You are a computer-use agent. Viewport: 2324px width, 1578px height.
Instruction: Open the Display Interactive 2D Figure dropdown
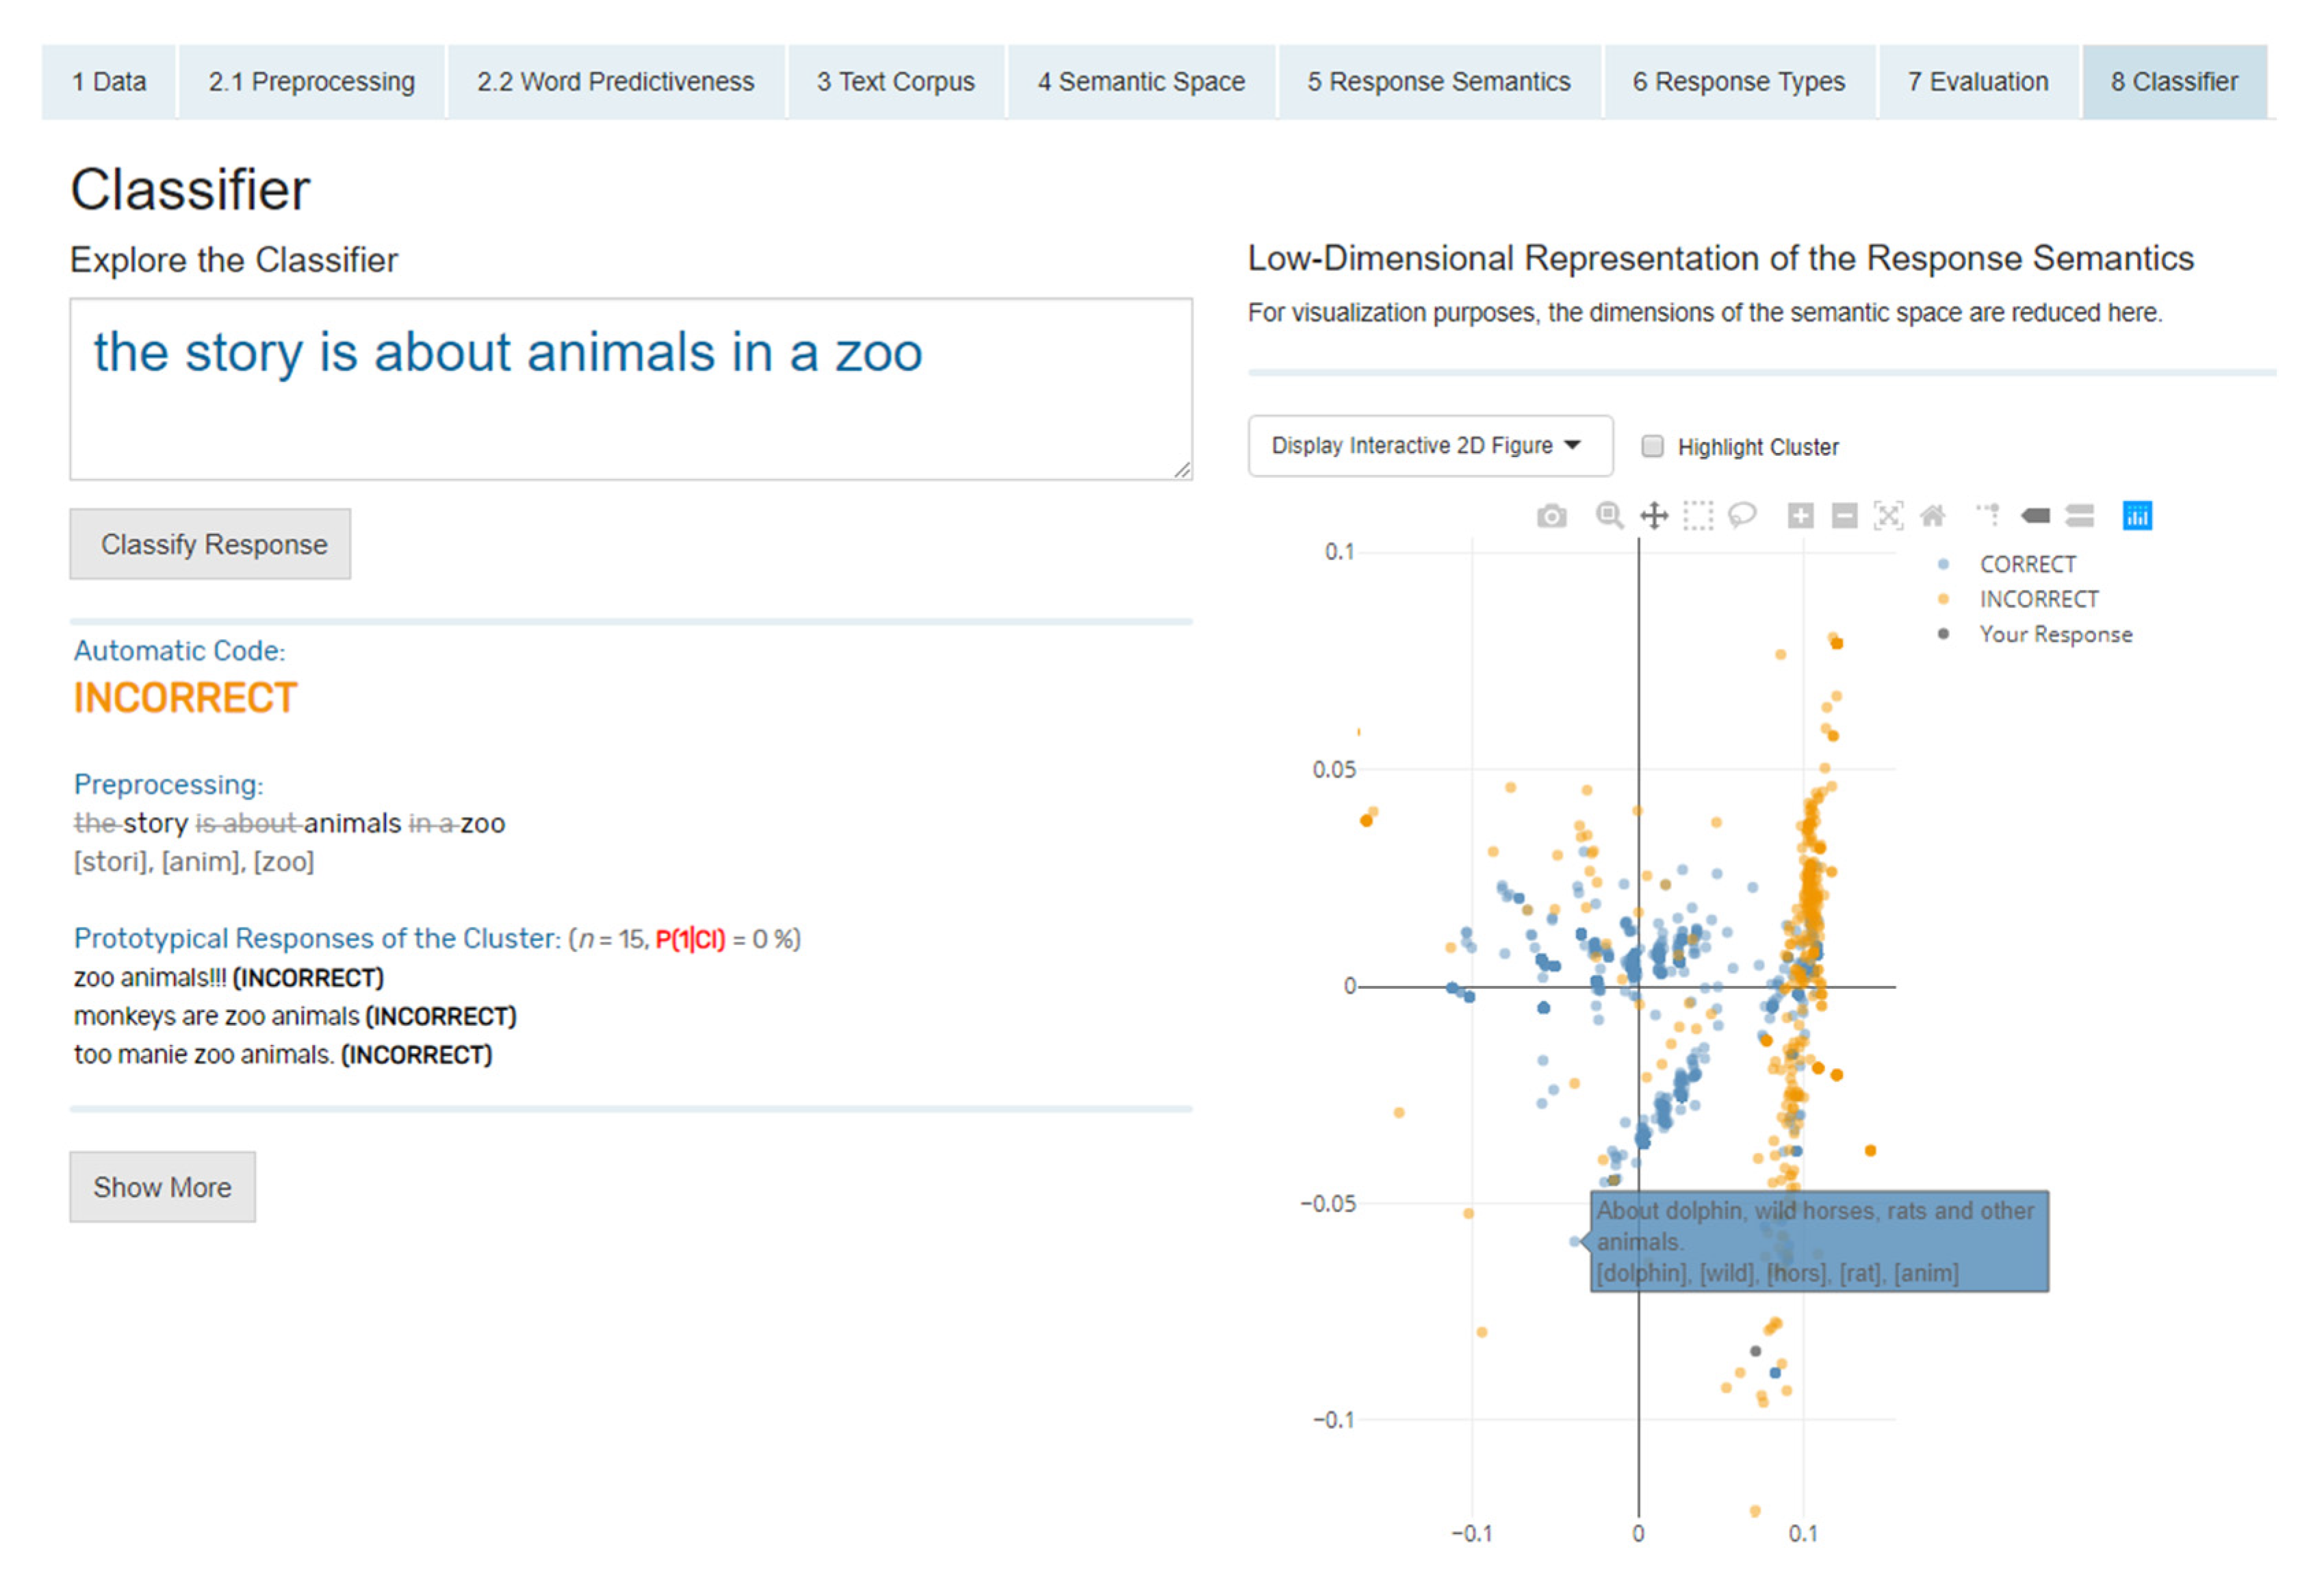[x=1429, y=446]
